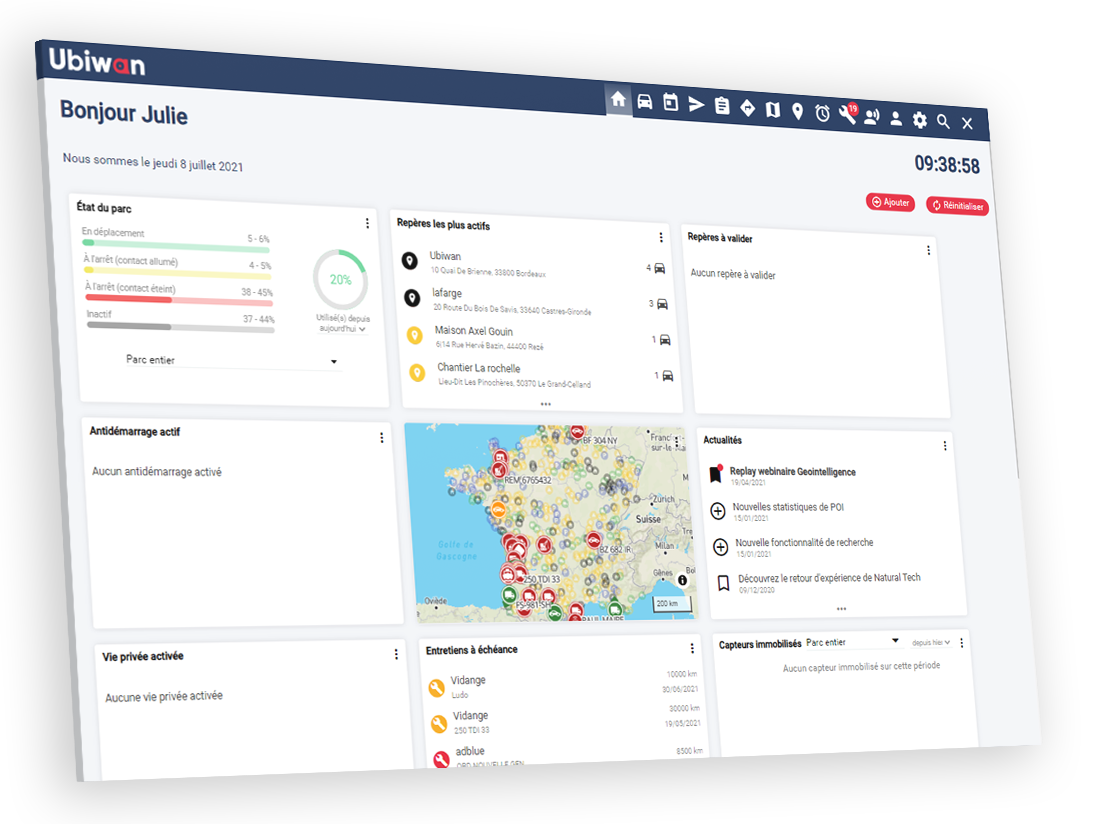Go to the Home tab icon

619,100
